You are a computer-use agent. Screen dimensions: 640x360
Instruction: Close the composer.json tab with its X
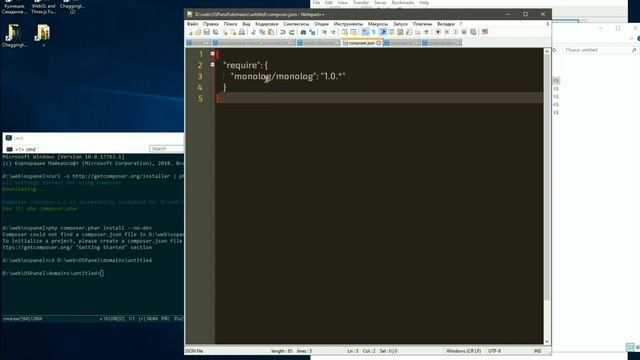(379, 43)
